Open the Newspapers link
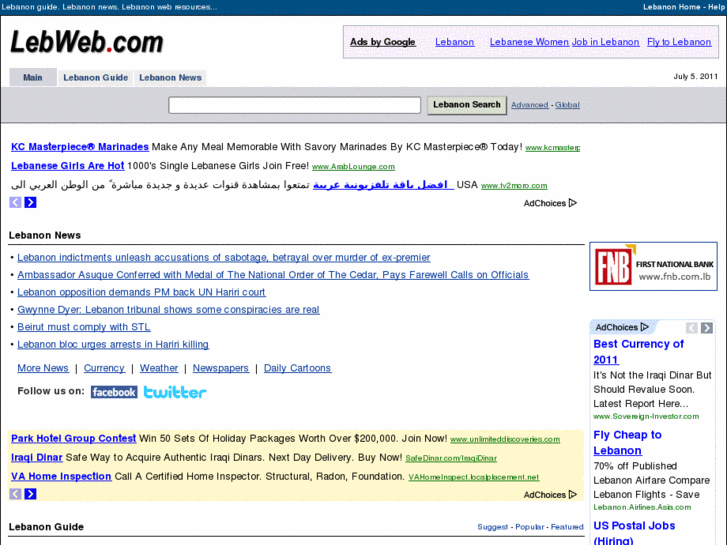 tap(221, 368)
